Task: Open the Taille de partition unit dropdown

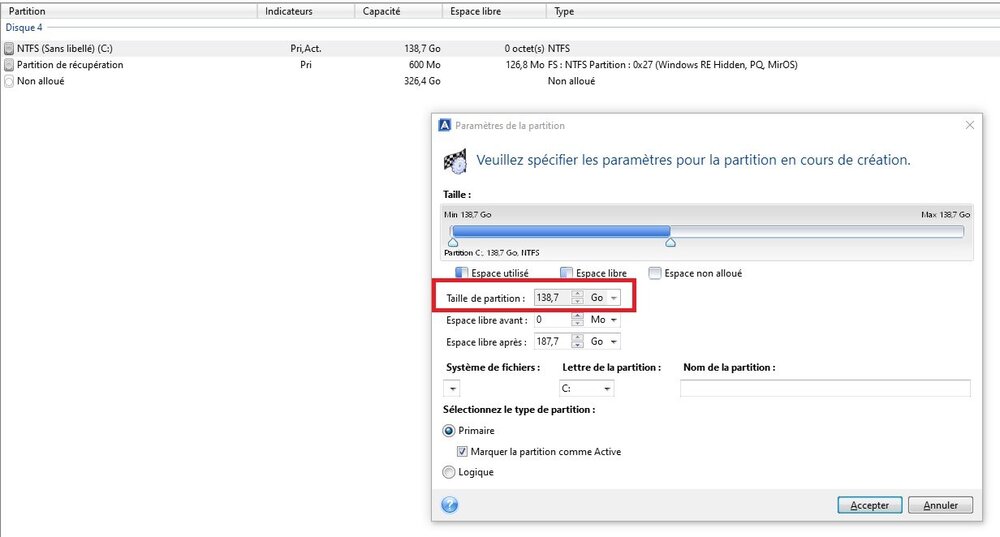Action: (605, 298)
